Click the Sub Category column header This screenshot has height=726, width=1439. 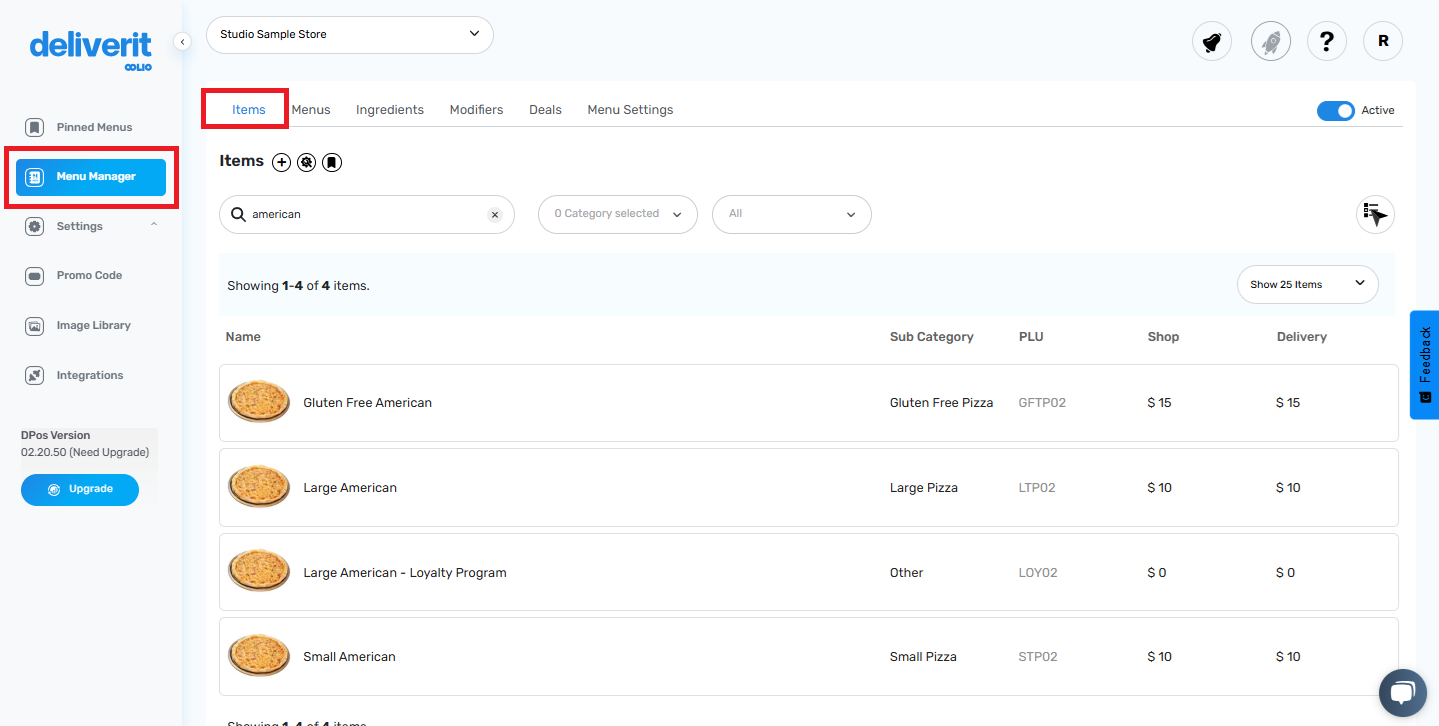[x=931, y=337]
